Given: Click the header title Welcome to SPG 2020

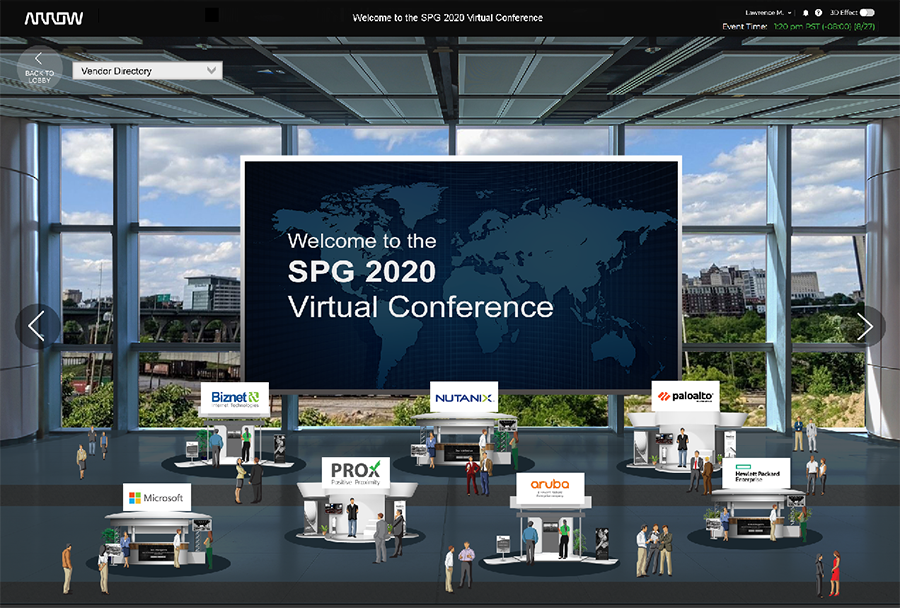Looking at the screenshot, I should point(448,18).
